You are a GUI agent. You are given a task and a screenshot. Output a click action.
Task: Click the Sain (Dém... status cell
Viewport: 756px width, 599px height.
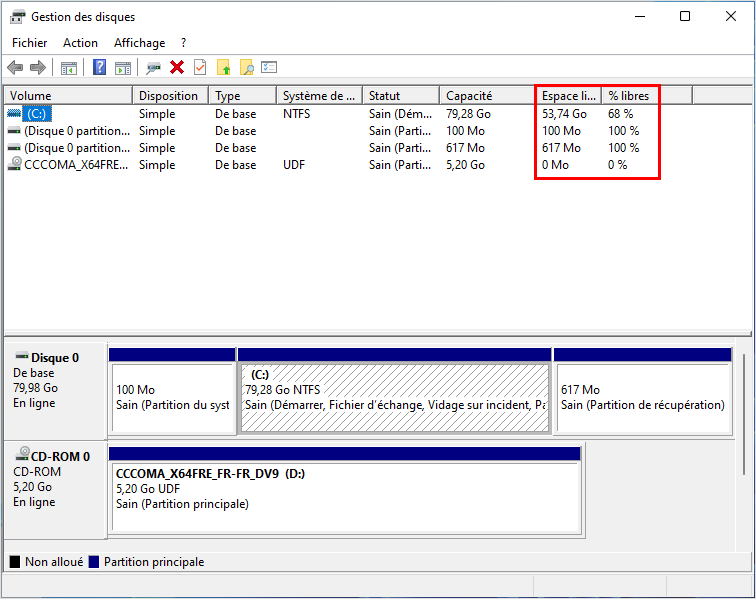click(400, 114)
